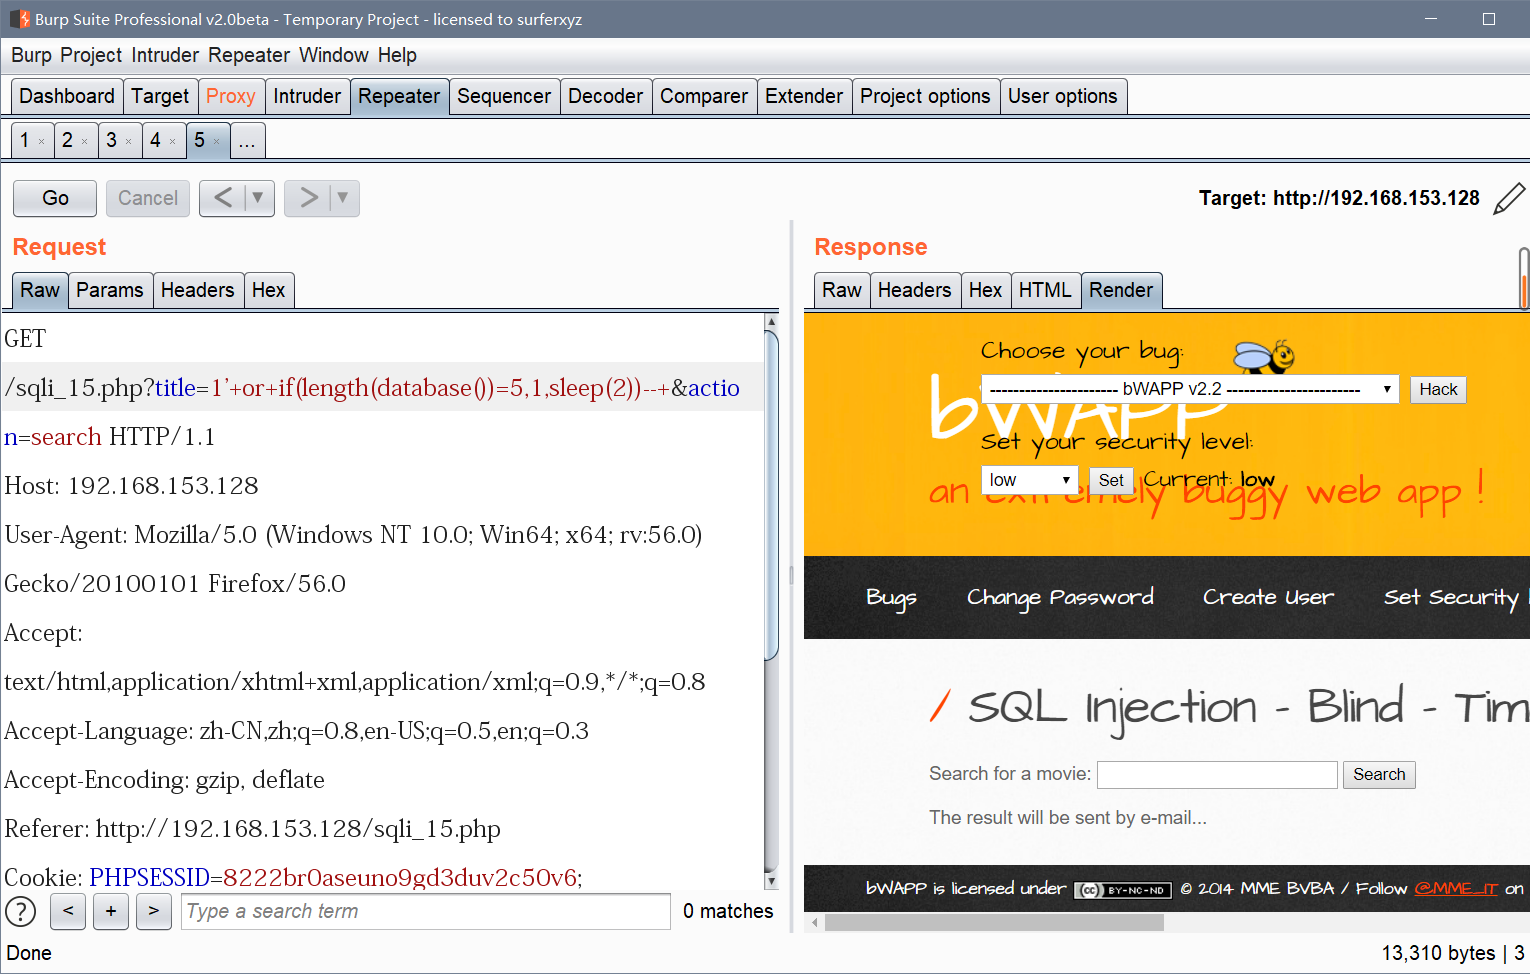Click the help question mark icon

[21, 911]
